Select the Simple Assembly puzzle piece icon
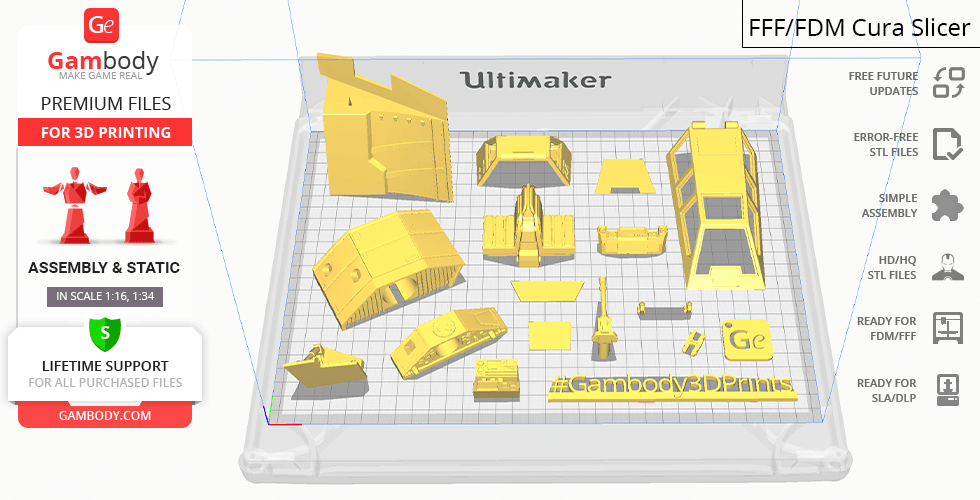This screenshot has width=980, height=500. click(947, 206)
